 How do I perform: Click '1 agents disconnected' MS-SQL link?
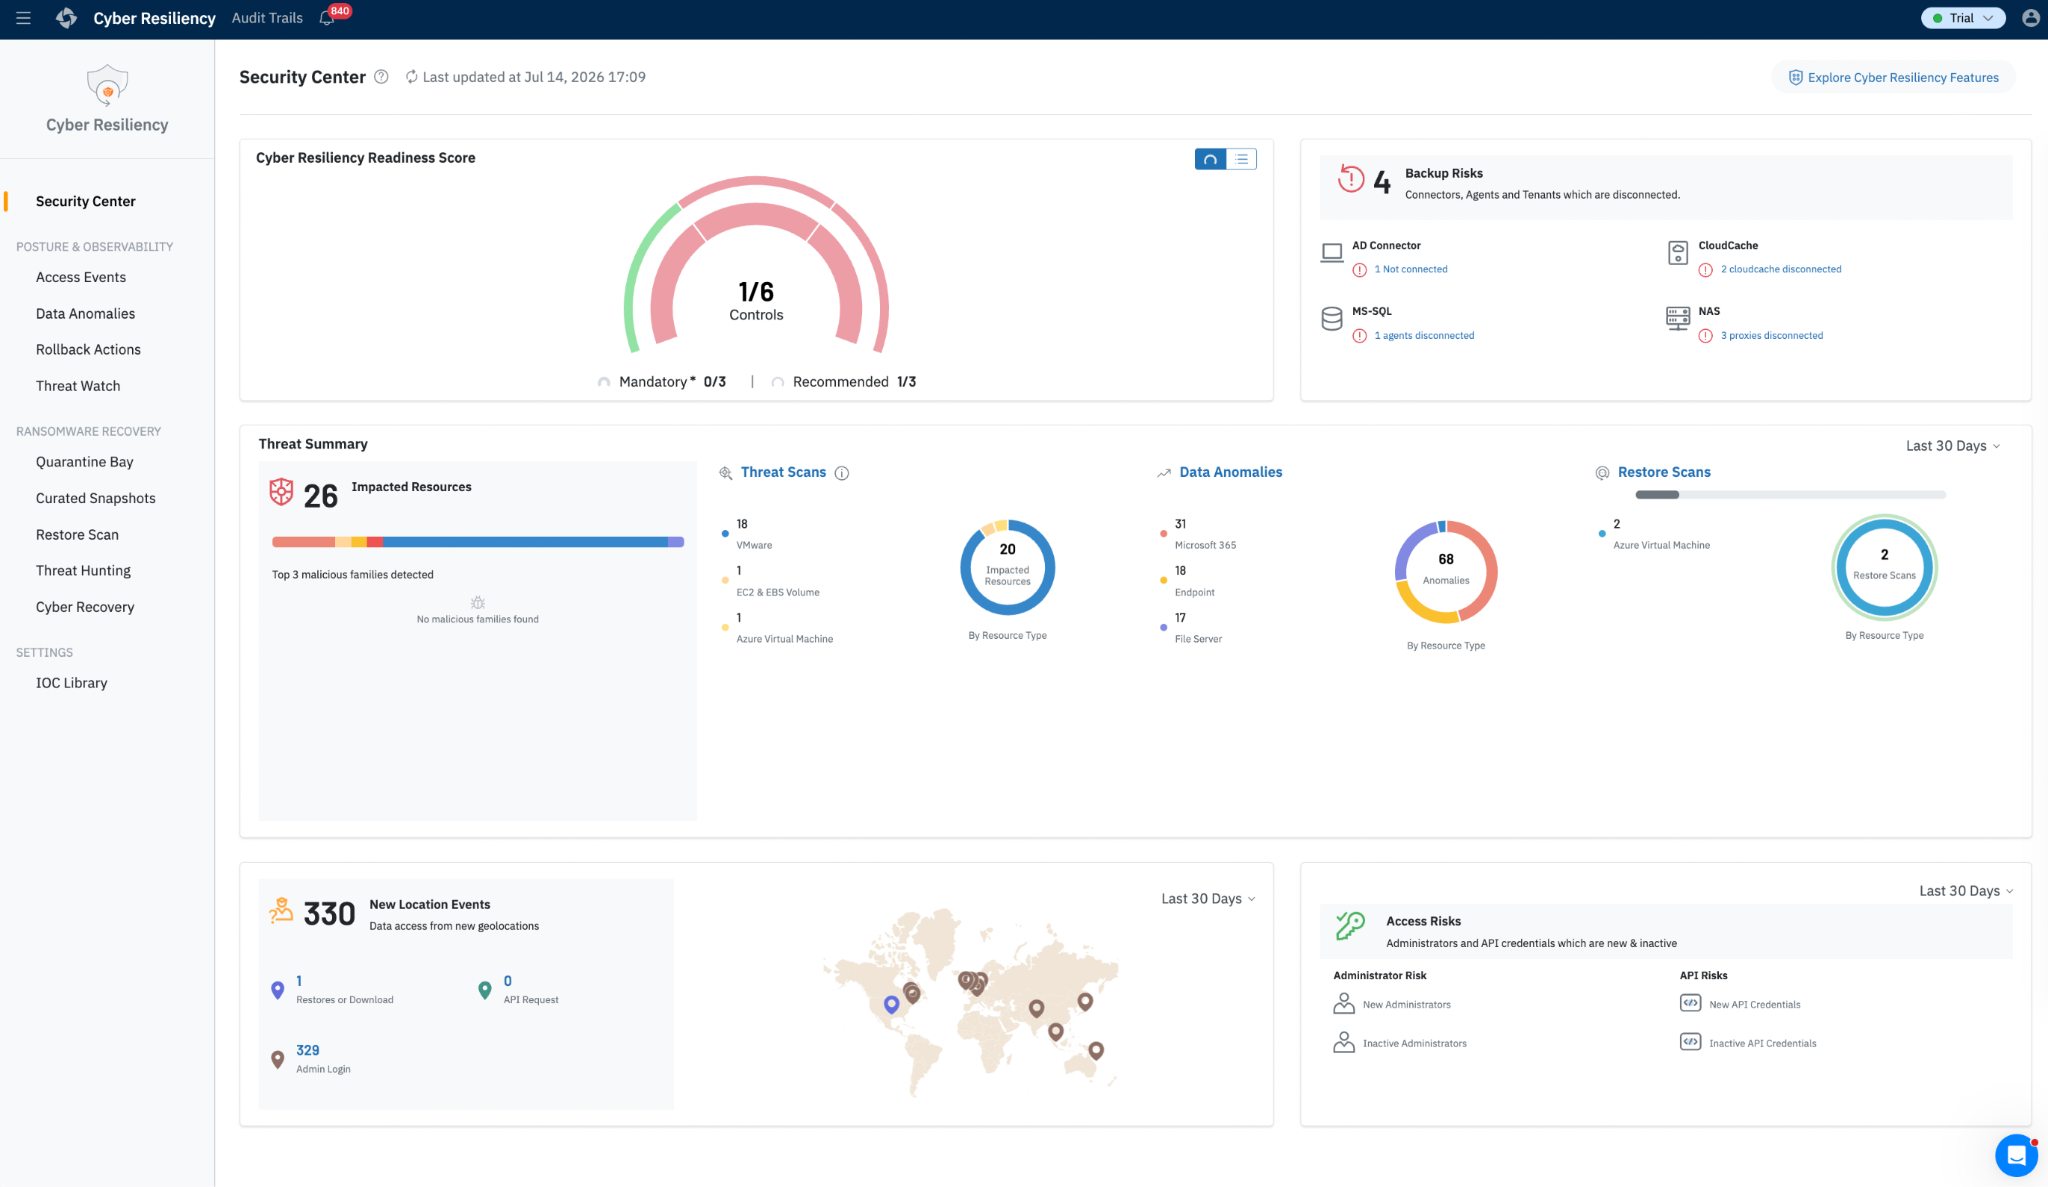click(1424, 336)
